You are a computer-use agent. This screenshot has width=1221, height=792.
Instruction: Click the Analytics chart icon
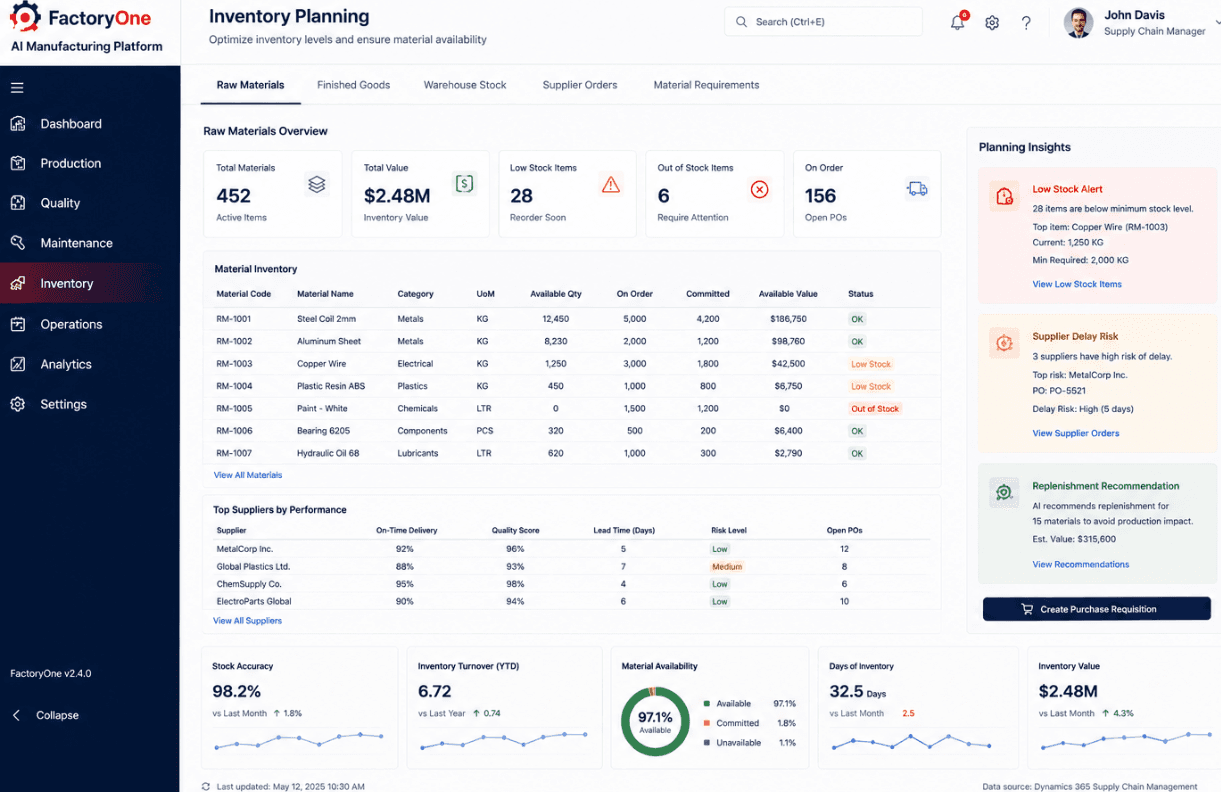tap(18, 364)
